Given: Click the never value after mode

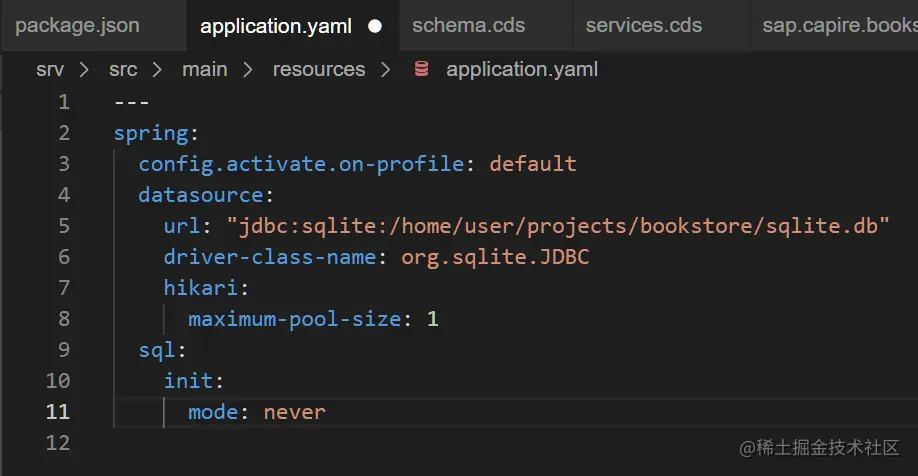Looking at the screenshot, I should coord(294,412).
